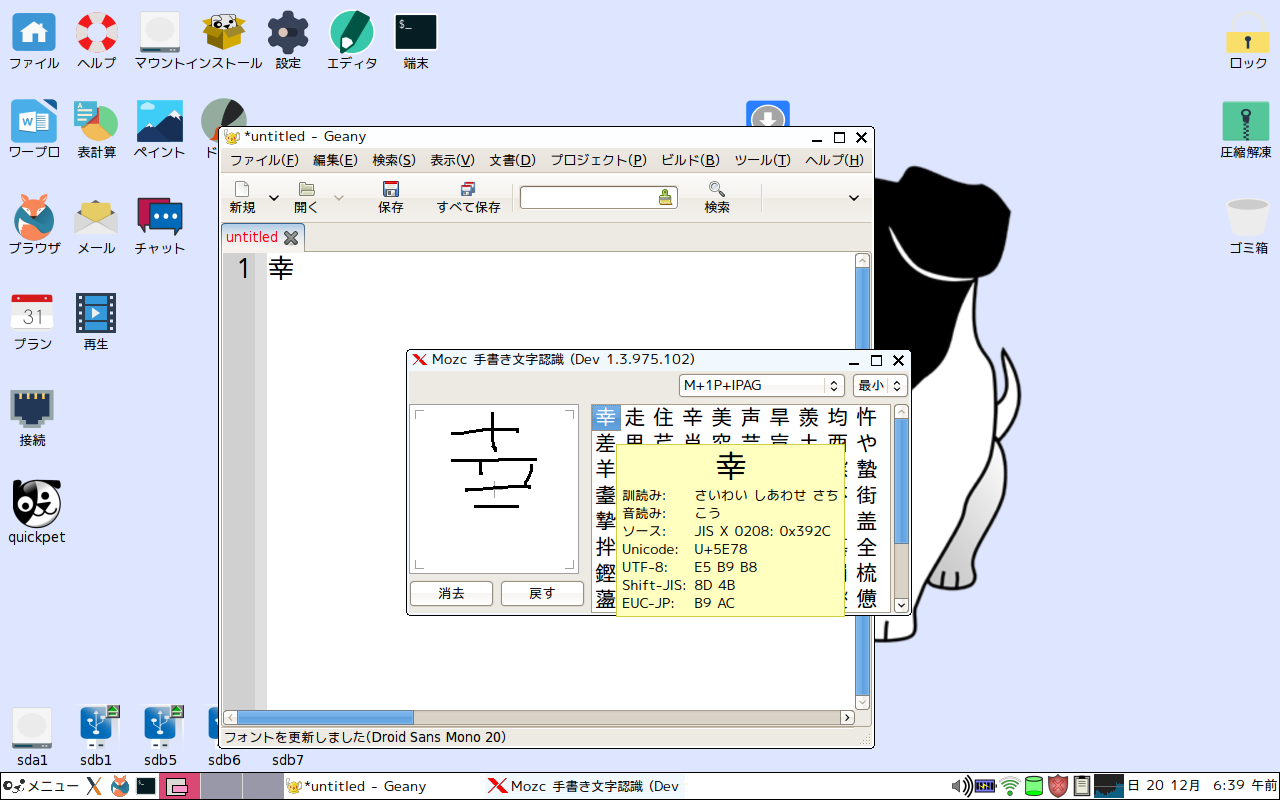
Task: Open the 圧縮解凍 archive icon
Action: (x=1246, y=121)
